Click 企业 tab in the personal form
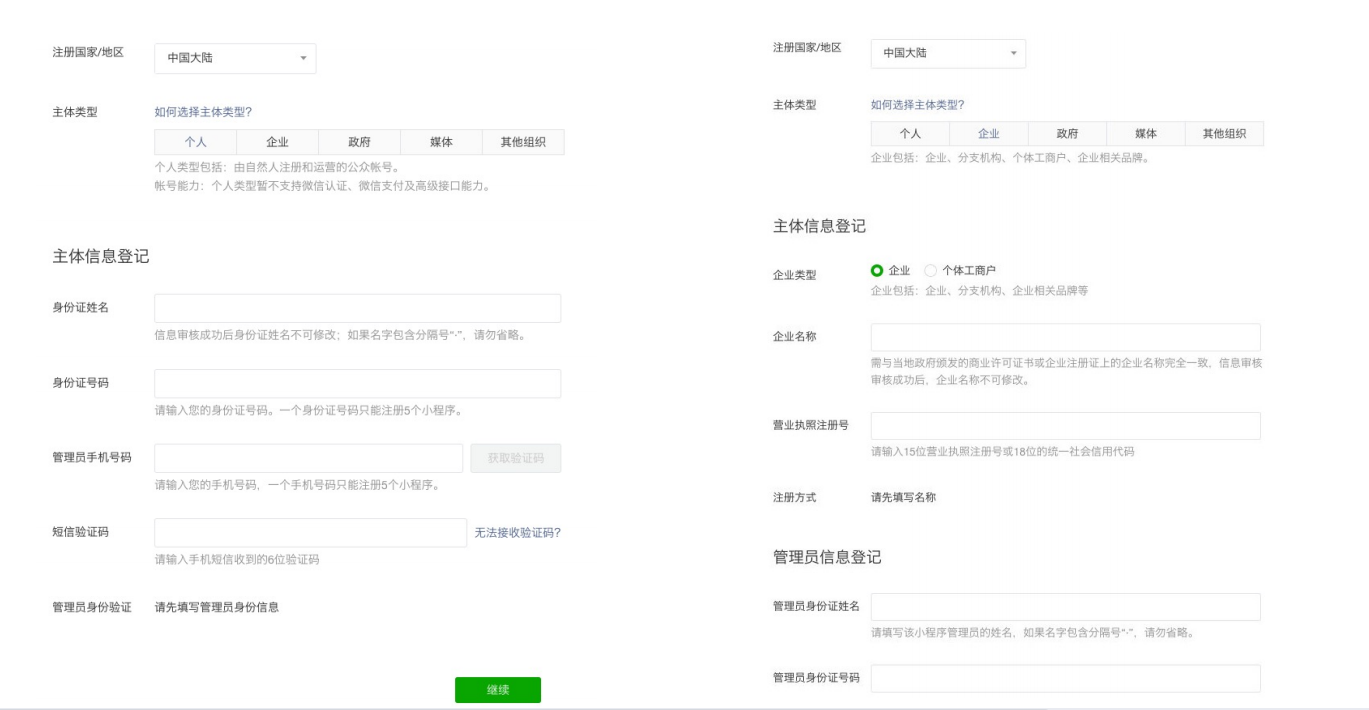The image size is (1369, 710). click(277, 142)
